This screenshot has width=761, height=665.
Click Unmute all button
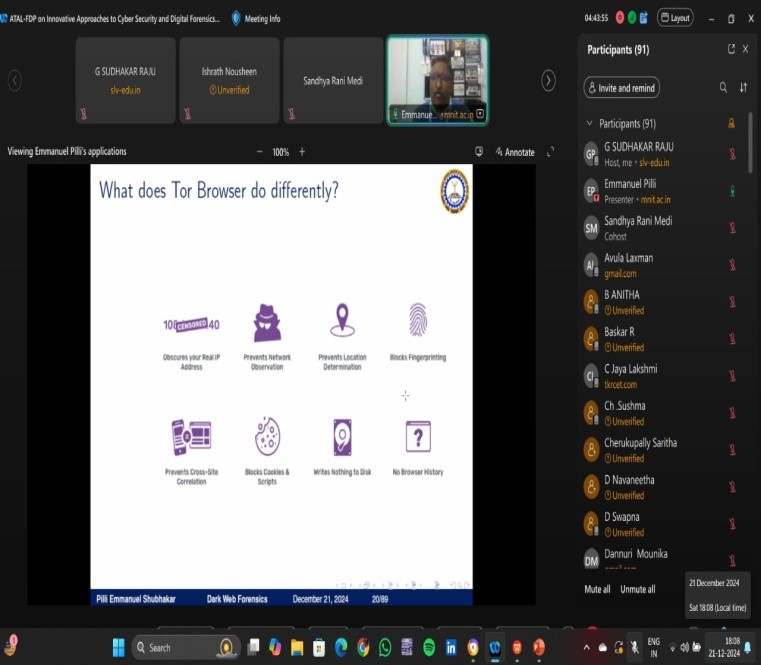pyautogui.click(x=637, y=589)
